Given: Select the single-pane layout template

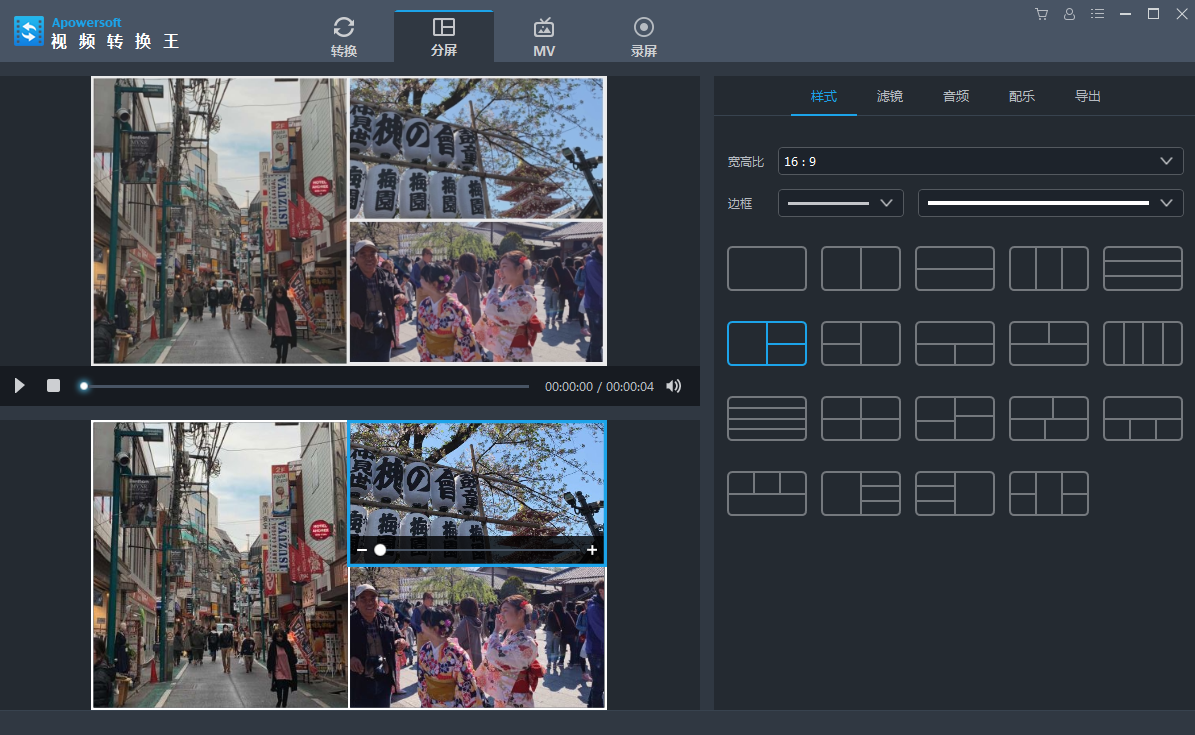Looking at the screenshot, I should pyautogui.click(x=766, y=268).
